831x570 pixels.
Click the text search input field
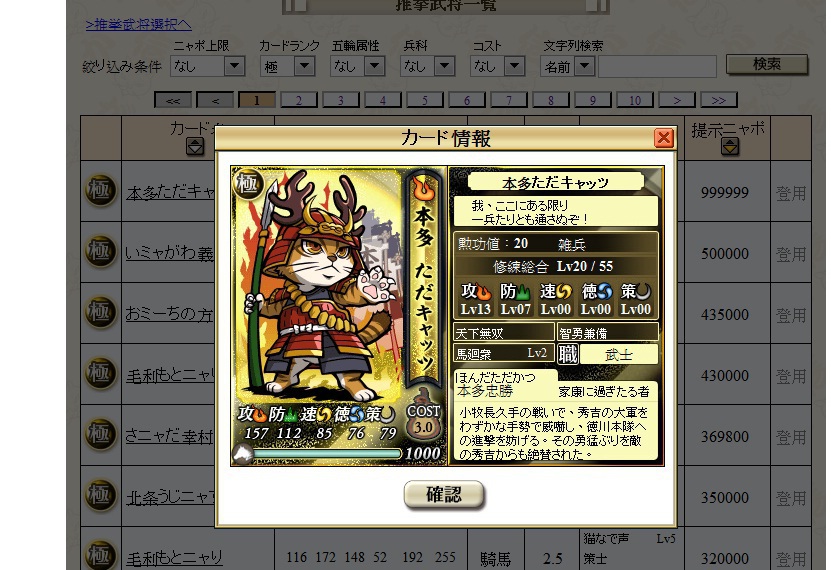[657, 66]
